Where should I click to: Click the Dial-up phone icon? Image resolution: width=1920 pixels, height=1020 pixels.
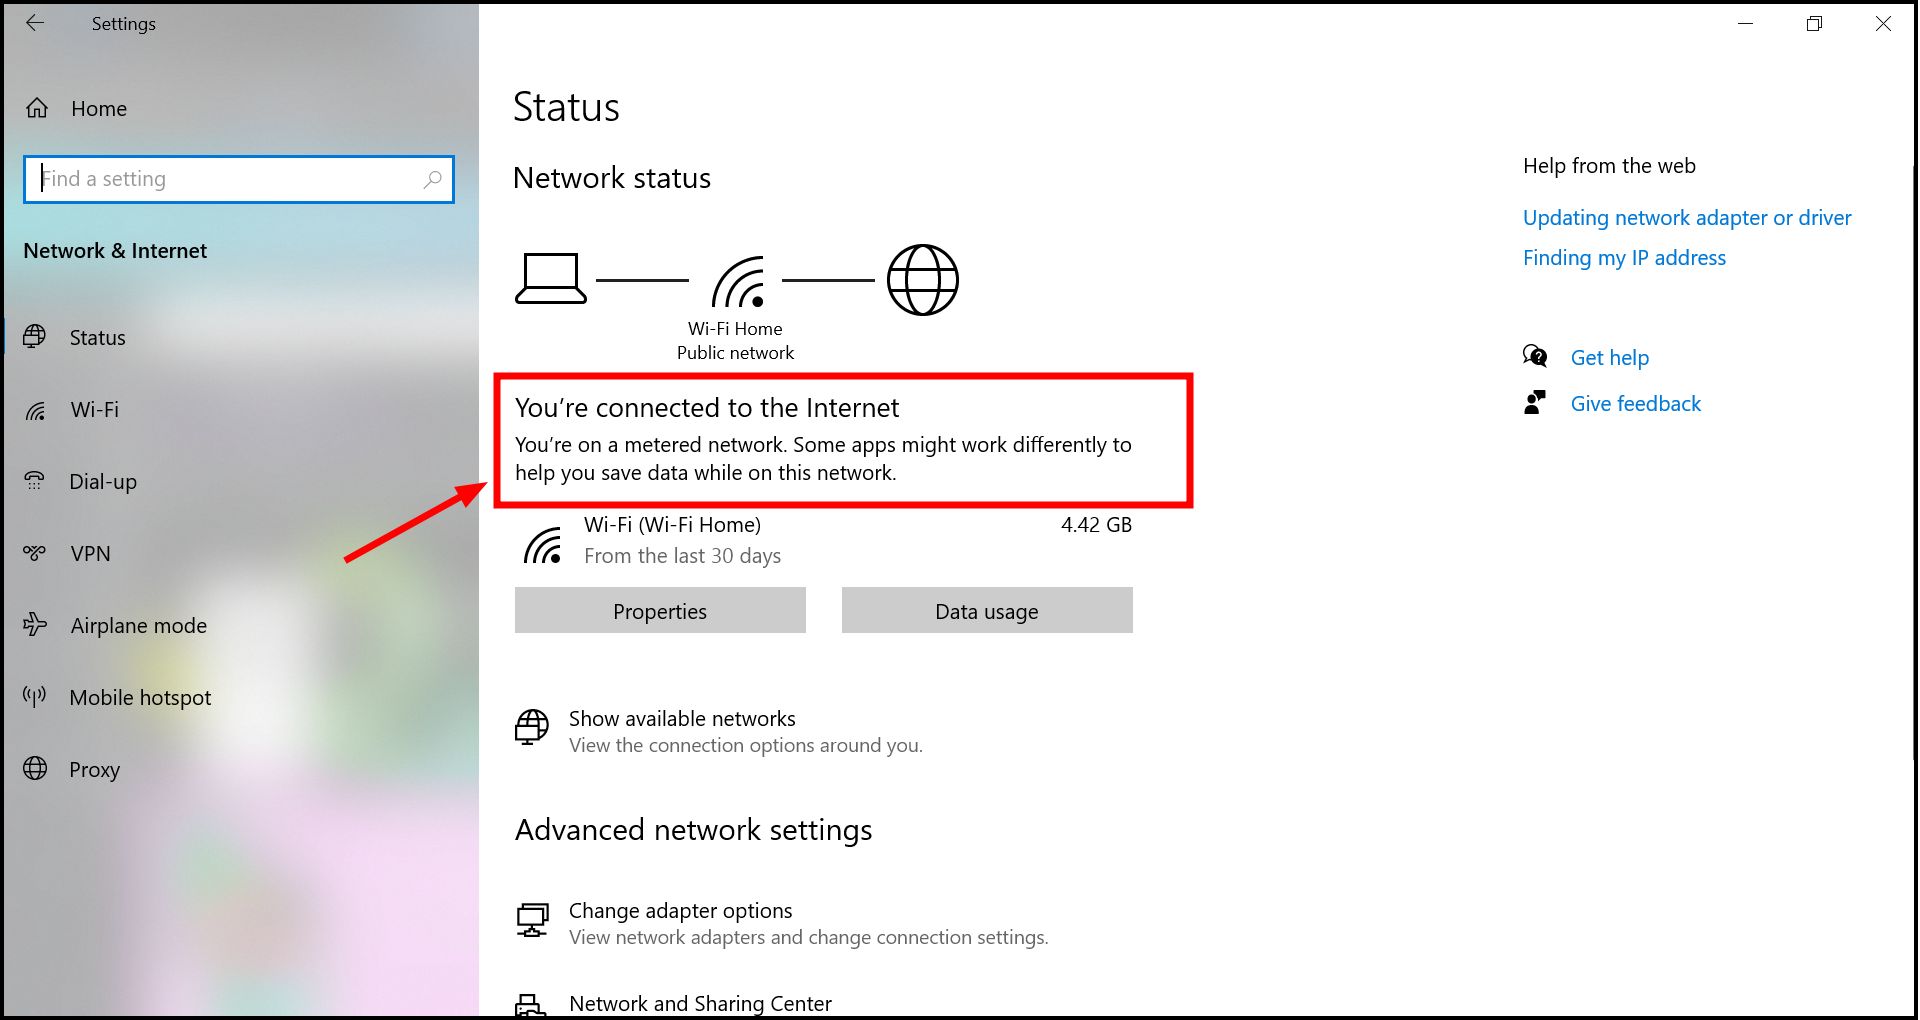[x=36, y=481]
